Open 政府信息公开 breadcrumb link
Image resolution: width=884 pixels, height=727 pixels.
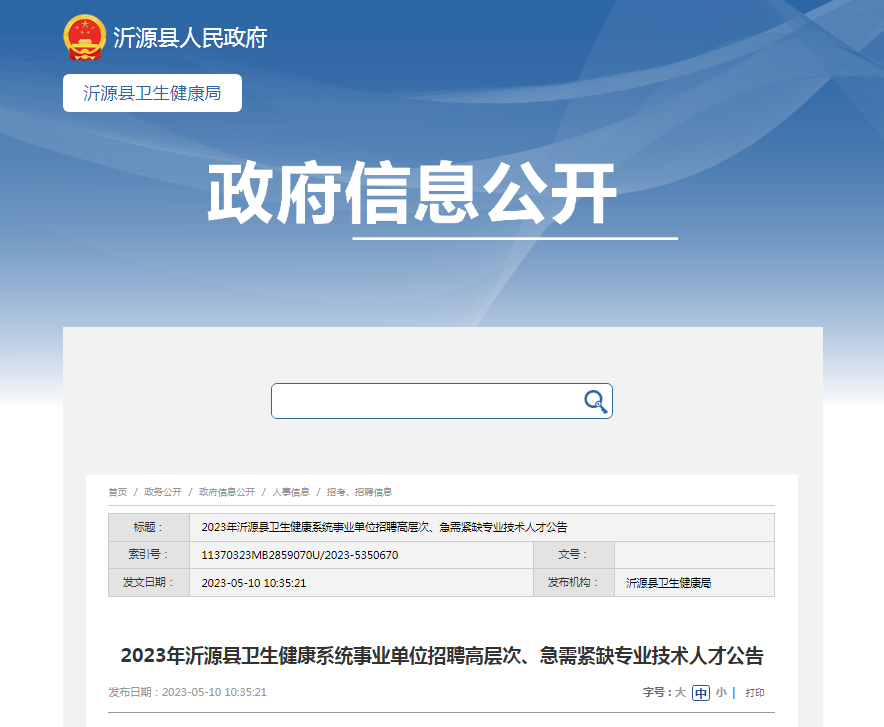[227, 492]
